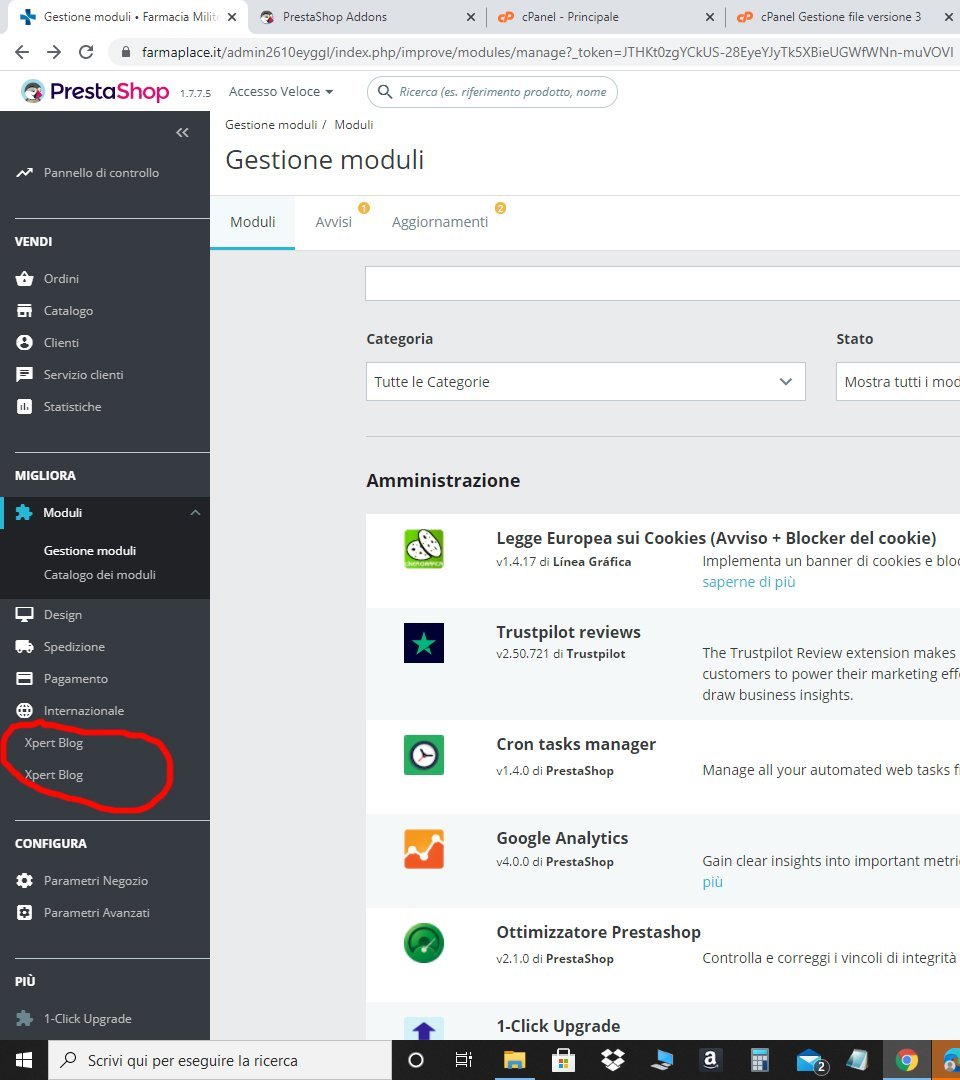Image resolution: width=960 pixels, height=1080 pixels.
Task: Click the saperne di più link
Action: (x=749, y=582)
